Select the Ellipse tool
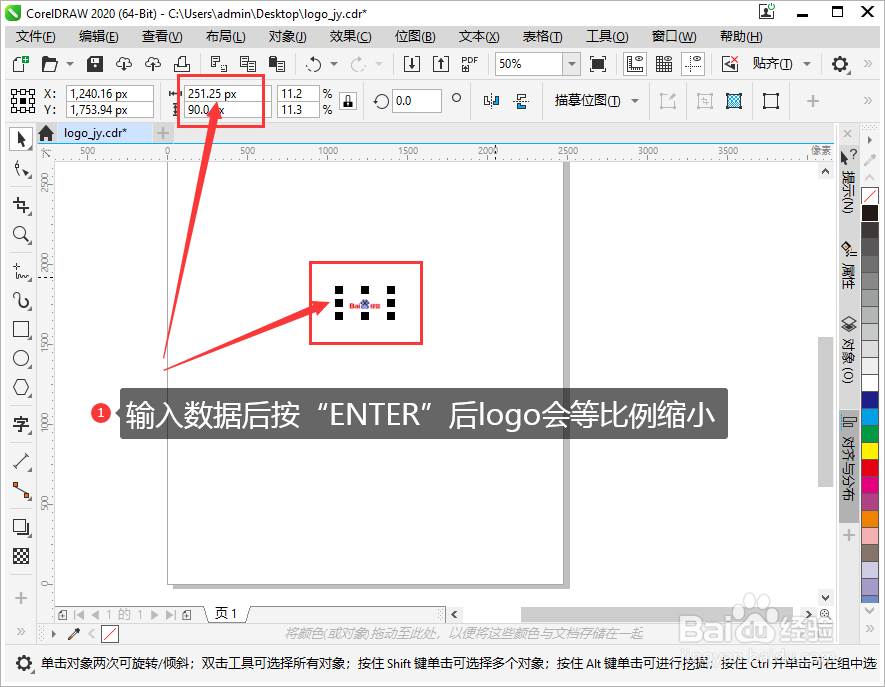Screen dimensions: 885x687 pos(21,358)
